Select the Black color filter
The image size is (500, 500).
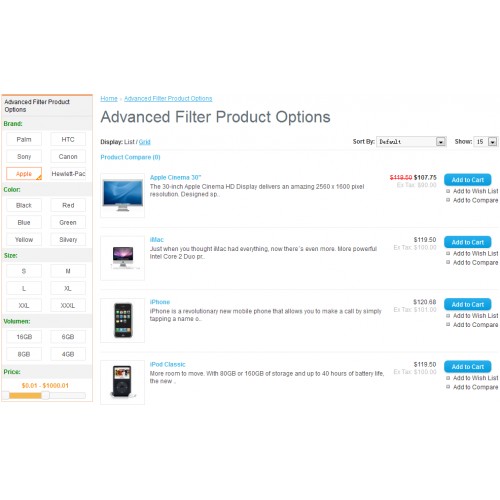(x=24, y=205)
